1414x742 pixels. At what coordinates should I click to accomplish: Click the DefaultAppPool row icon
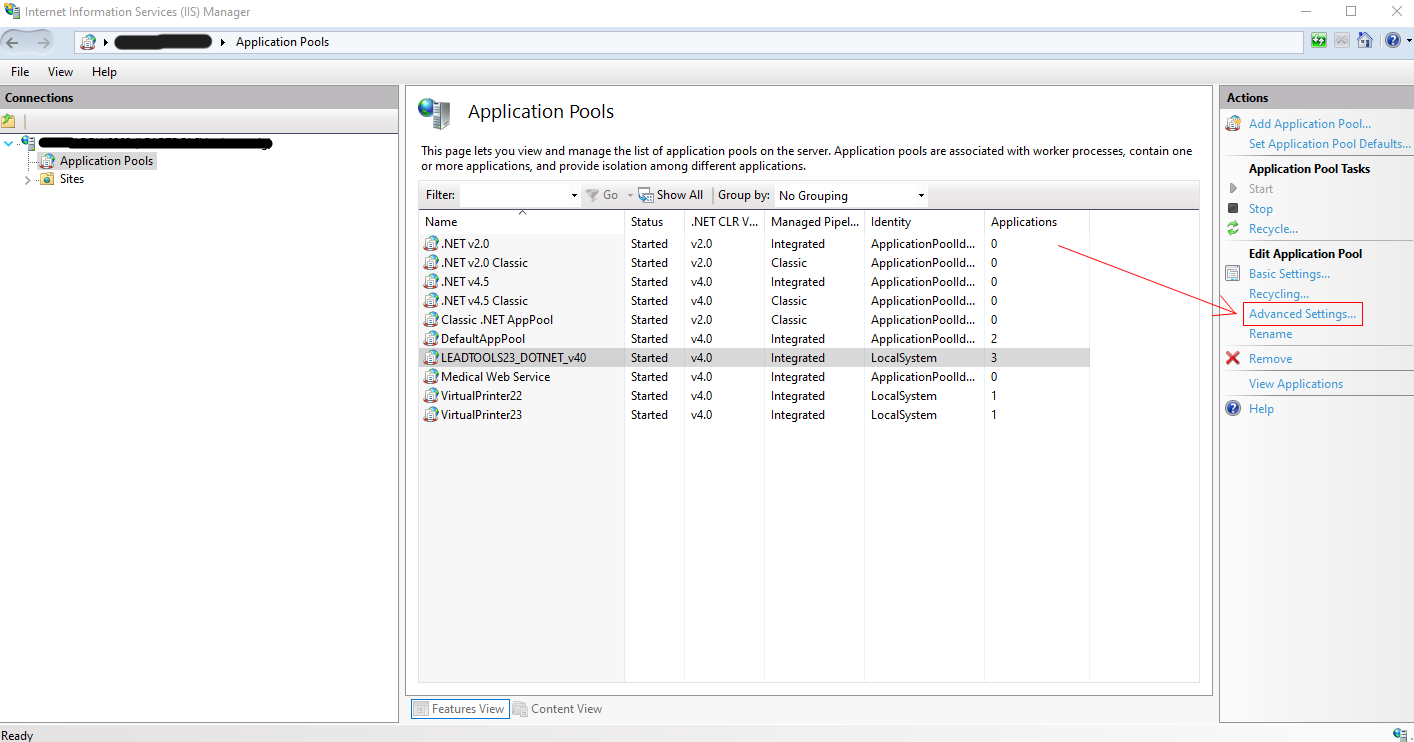coord(432,338)
